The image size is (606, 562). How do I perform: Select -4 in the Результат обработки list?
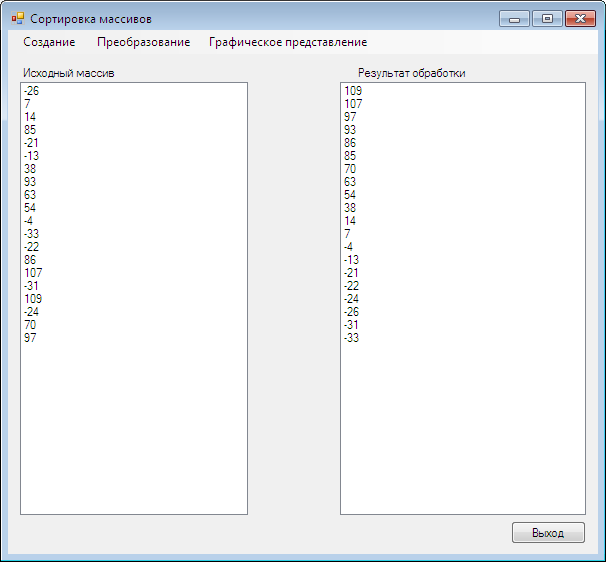tap(463, 247)
